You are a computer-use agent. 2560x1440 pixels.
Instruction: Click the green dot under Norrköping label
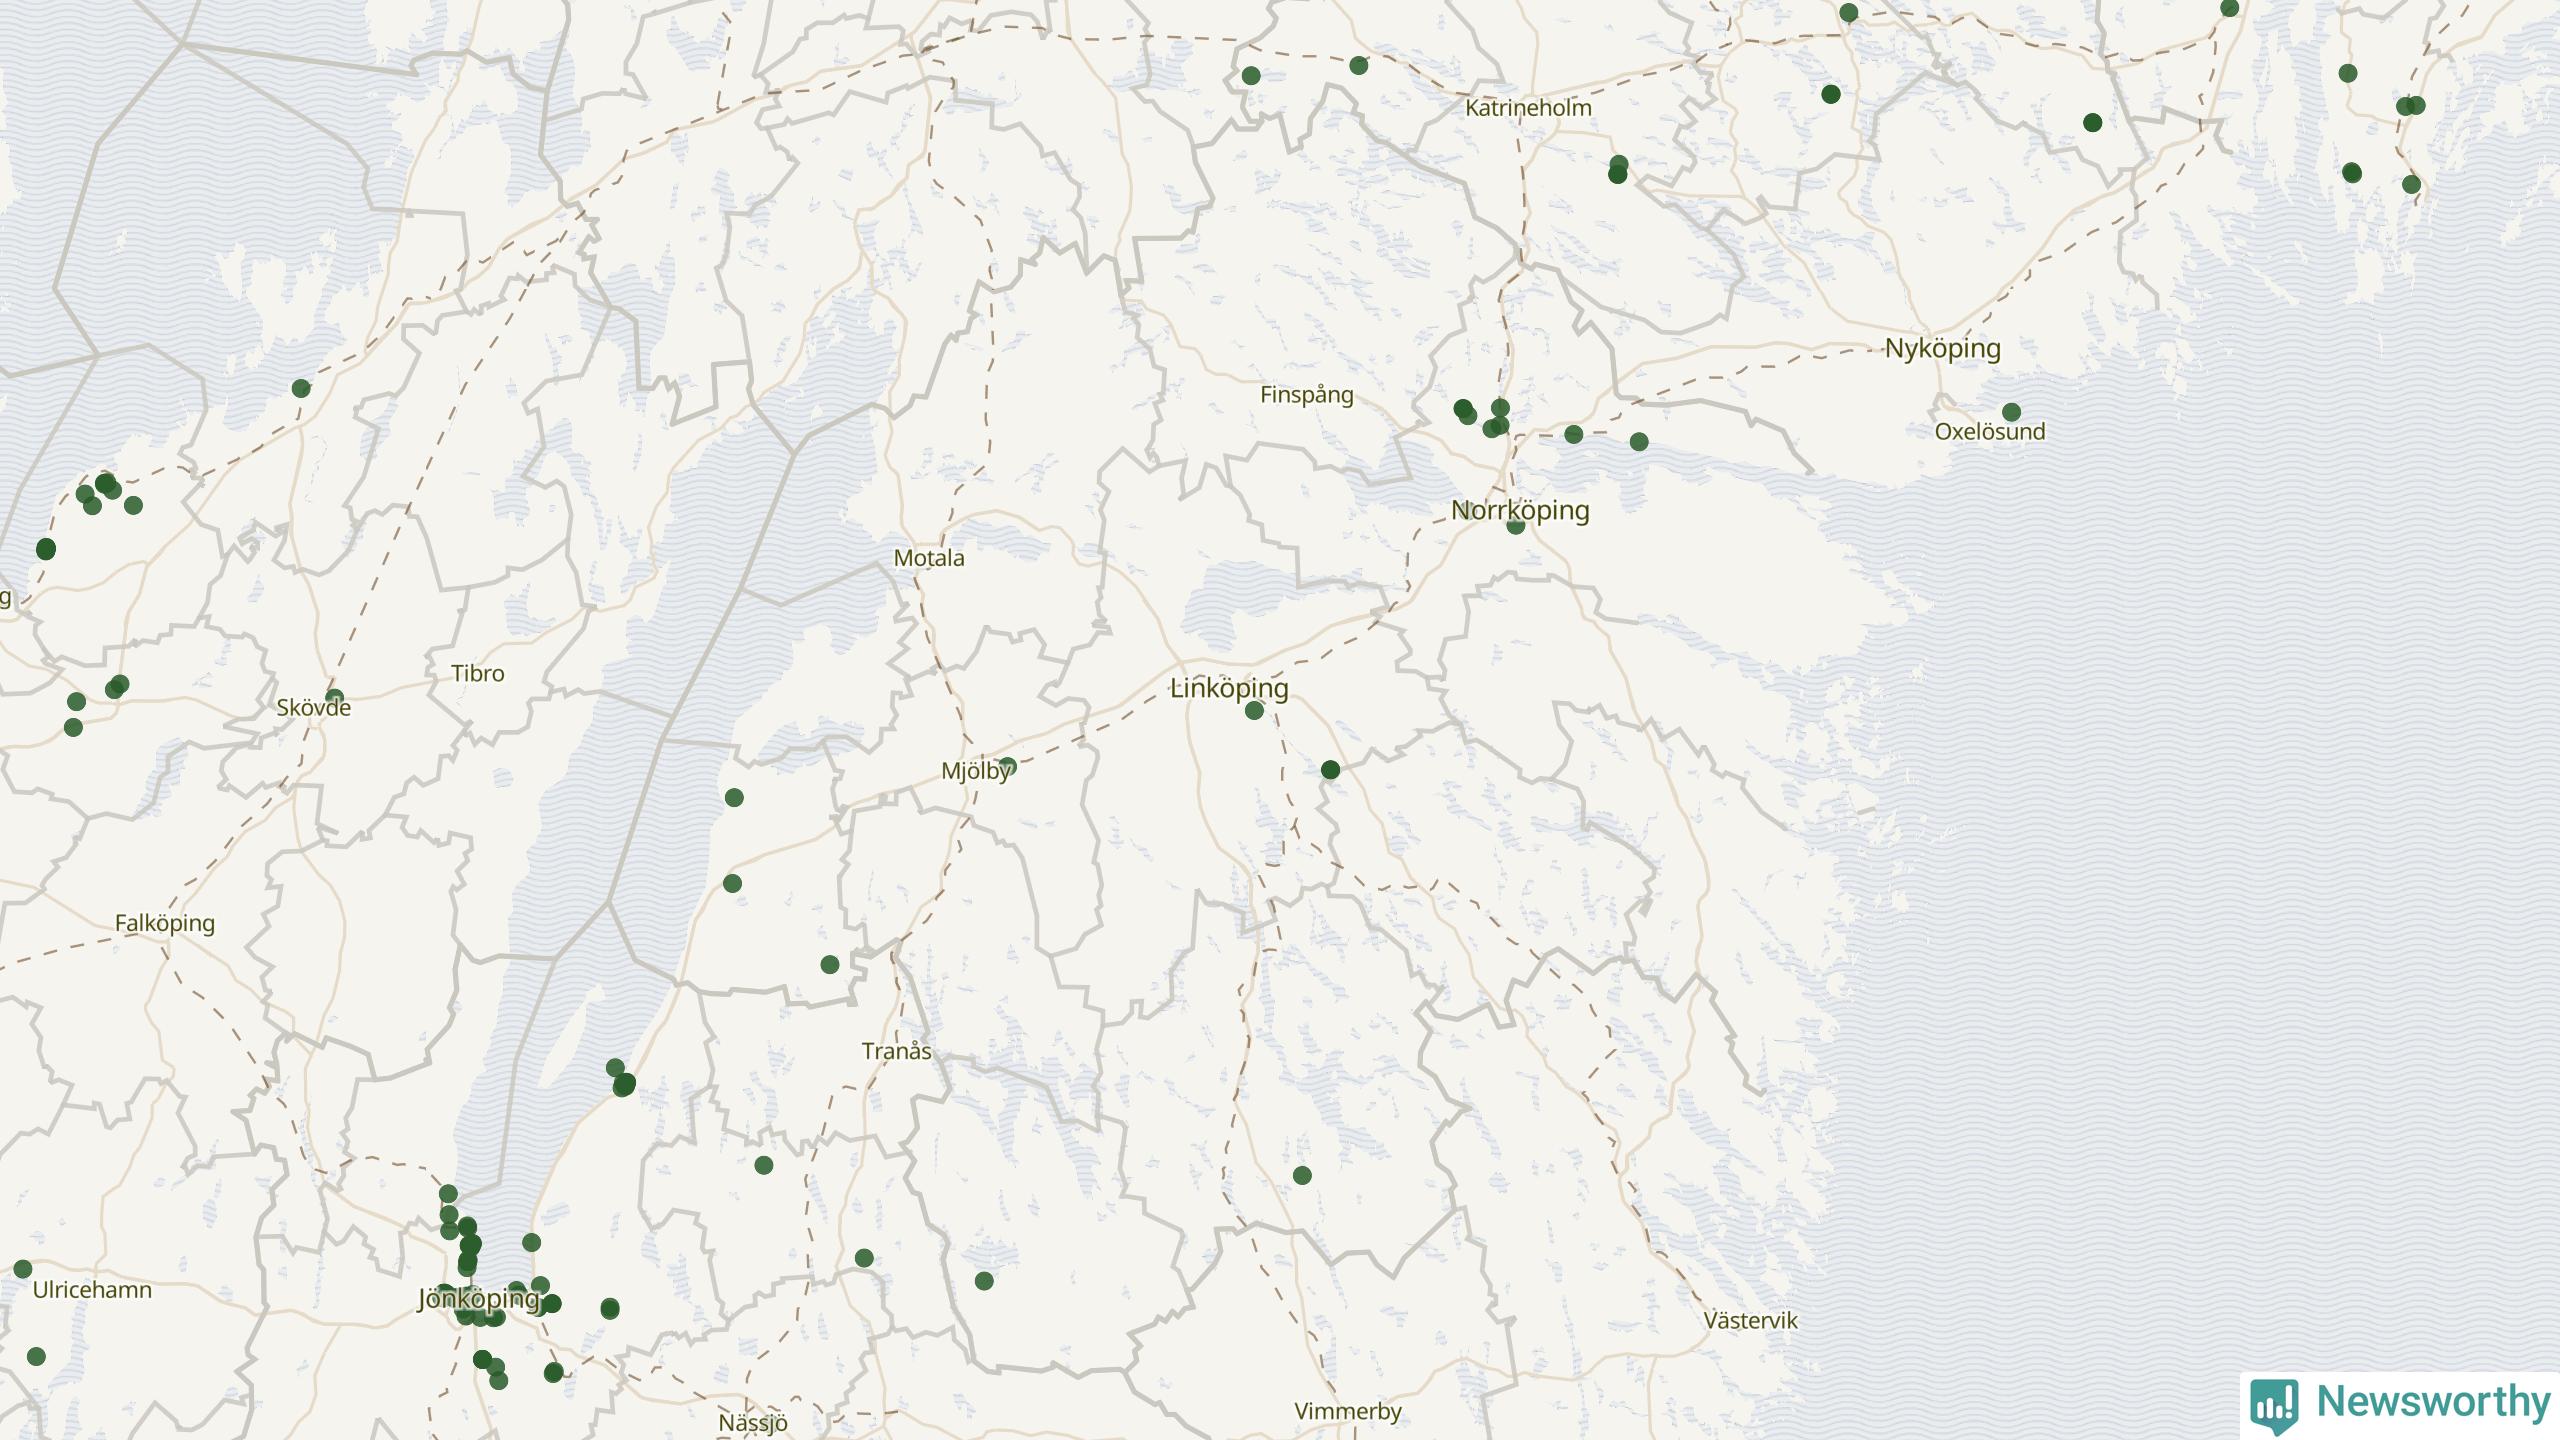tap(1516, 525)
